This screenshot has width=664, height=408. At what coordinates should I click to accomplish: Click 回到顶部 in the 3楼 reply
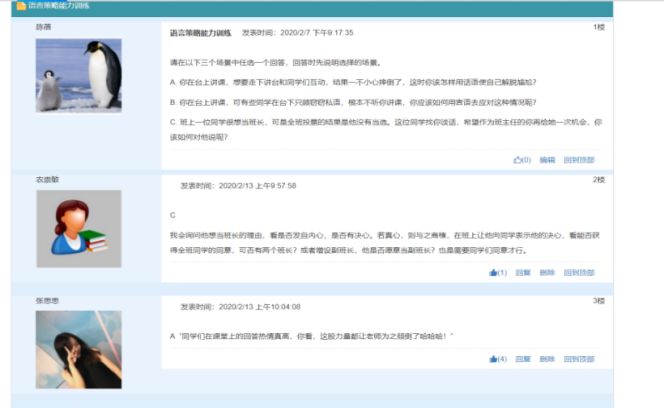point(579,359)
